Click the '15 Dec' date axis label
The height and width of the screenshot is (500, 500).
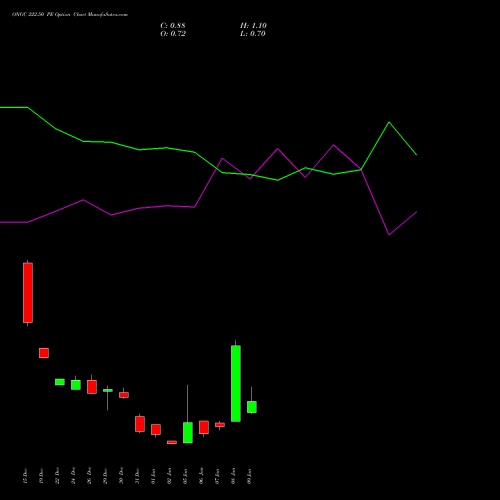(x=26, y=476)
